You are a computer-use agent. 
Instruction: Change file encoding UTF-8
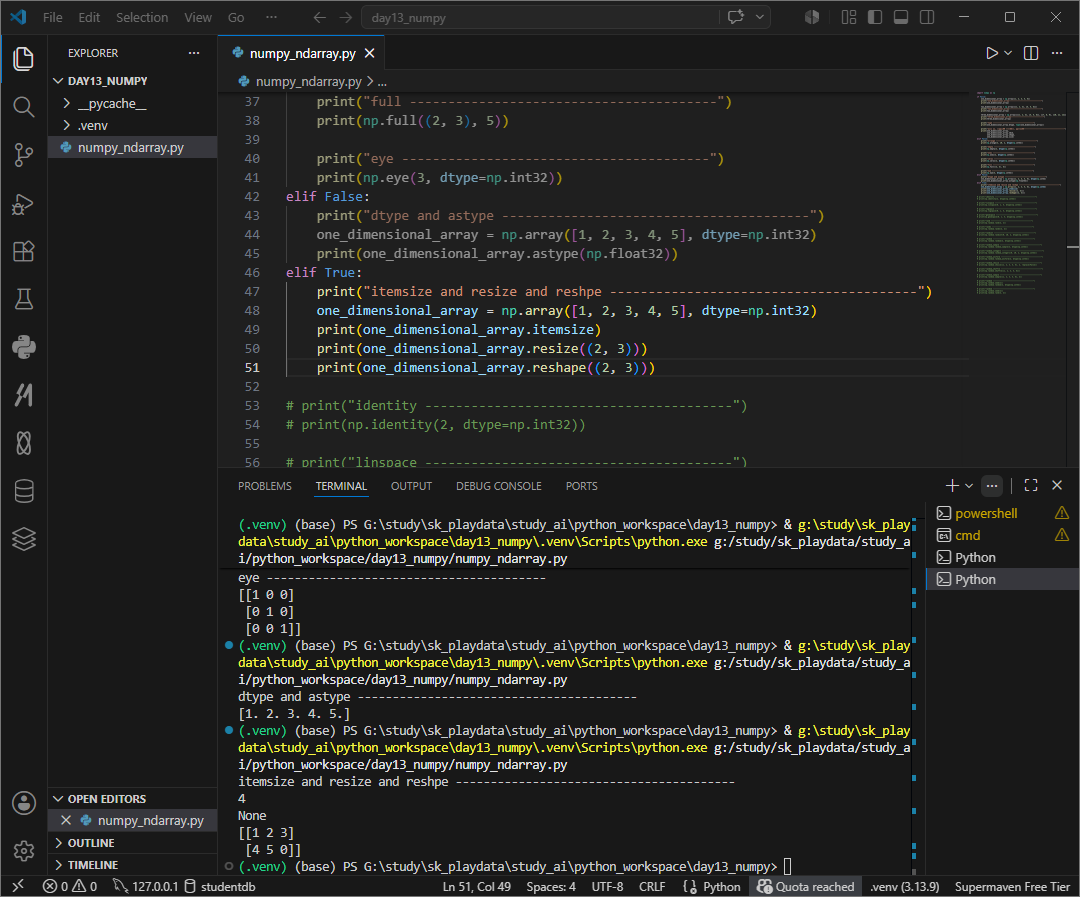(607, 886)
